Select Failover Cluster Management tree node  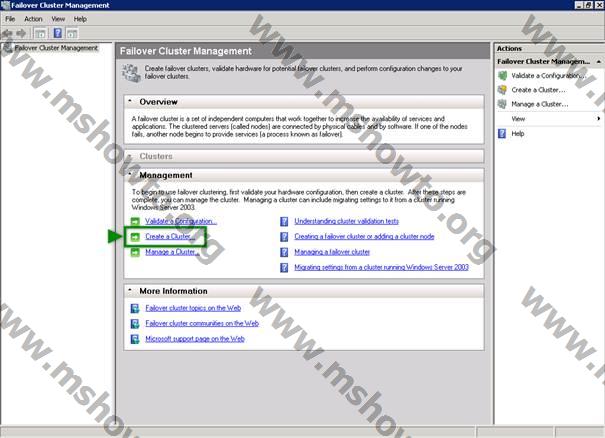pyautogui.click(x=56, y=48)
